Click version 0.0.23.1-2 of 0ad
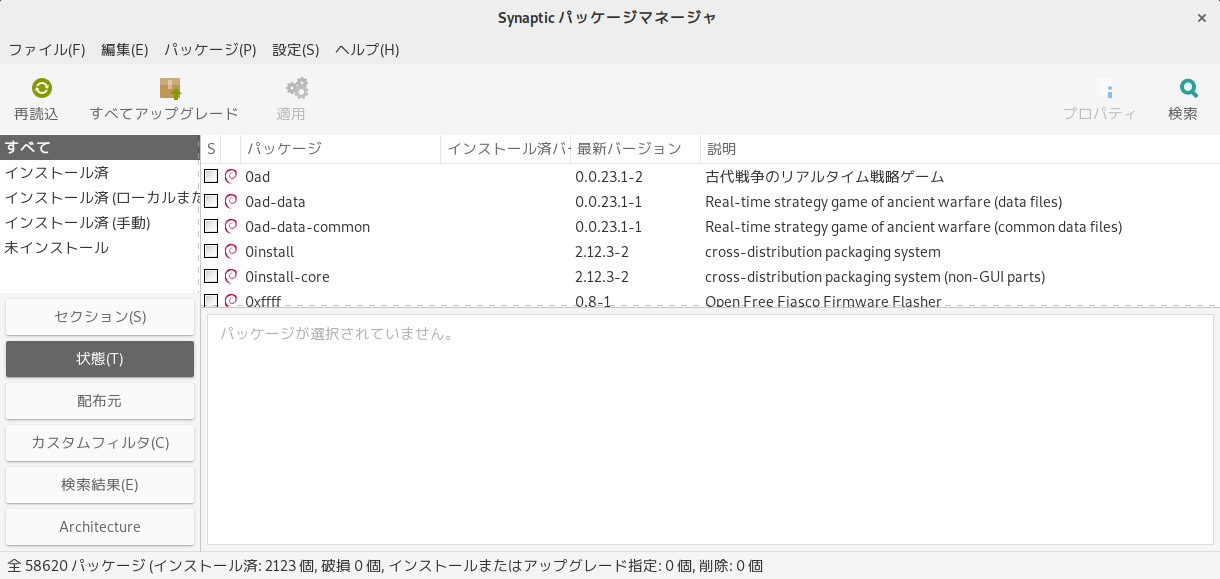The width and height of the screenshot is (1220, 579). [609, 177]
